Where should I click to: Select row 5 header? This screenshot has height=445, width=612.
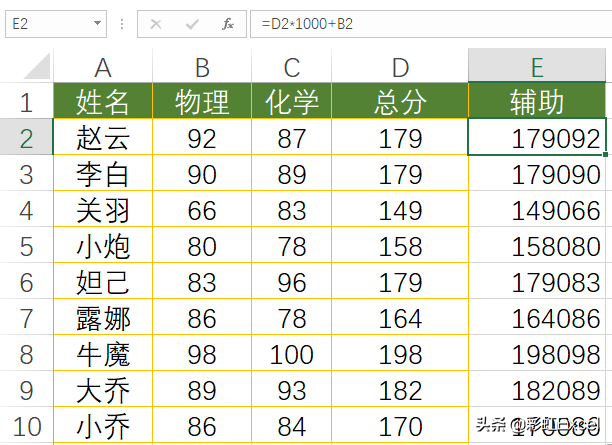(x=27, y=245)
